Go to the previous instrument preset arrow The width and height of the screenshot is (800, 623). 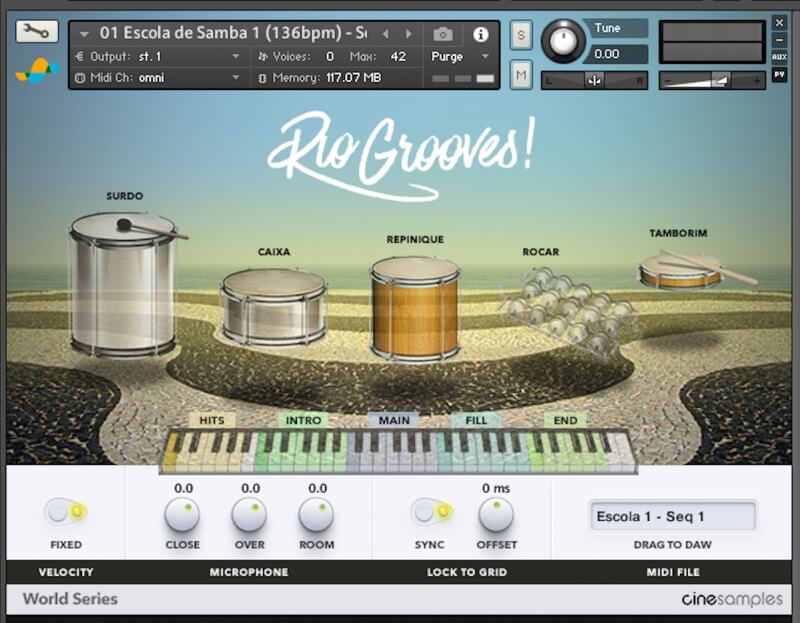coord(383,34)
